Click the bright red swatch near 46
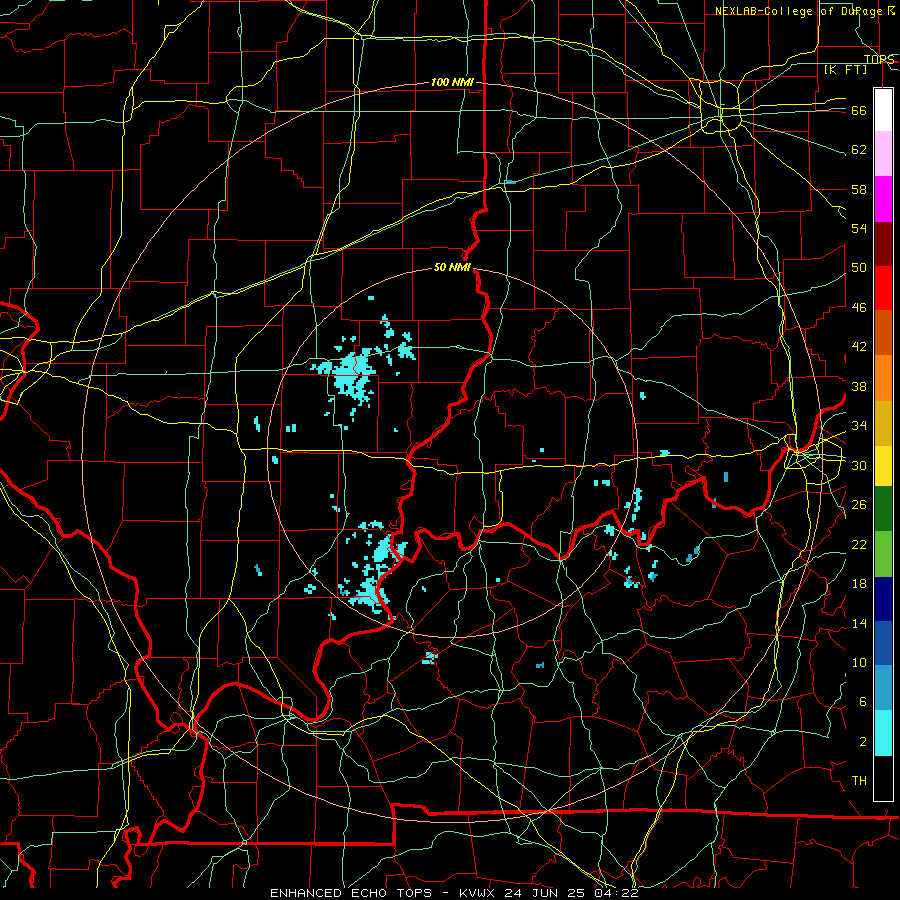This screenshot has height=900, width=900. pos(883,288)
